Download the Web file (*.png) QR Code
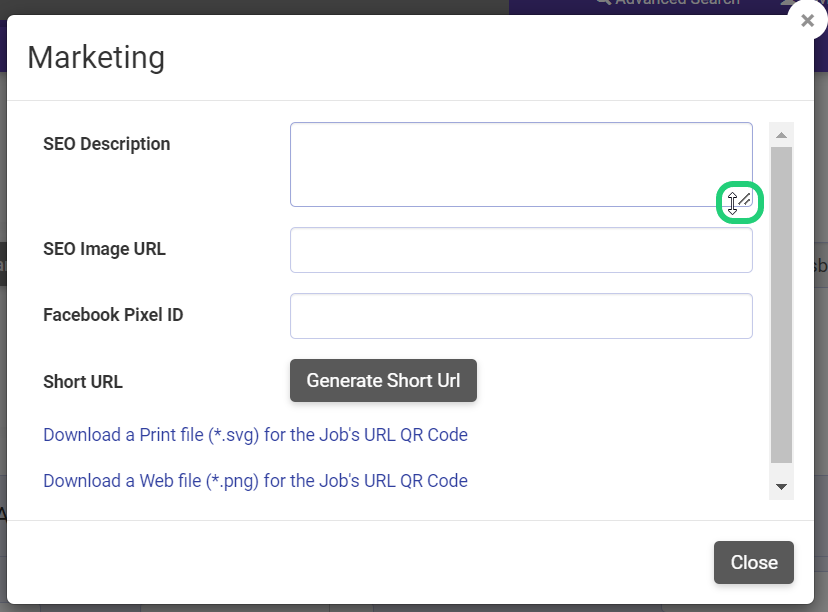Image resolution: width=828 pixels, height=612 pixels. 256,481
